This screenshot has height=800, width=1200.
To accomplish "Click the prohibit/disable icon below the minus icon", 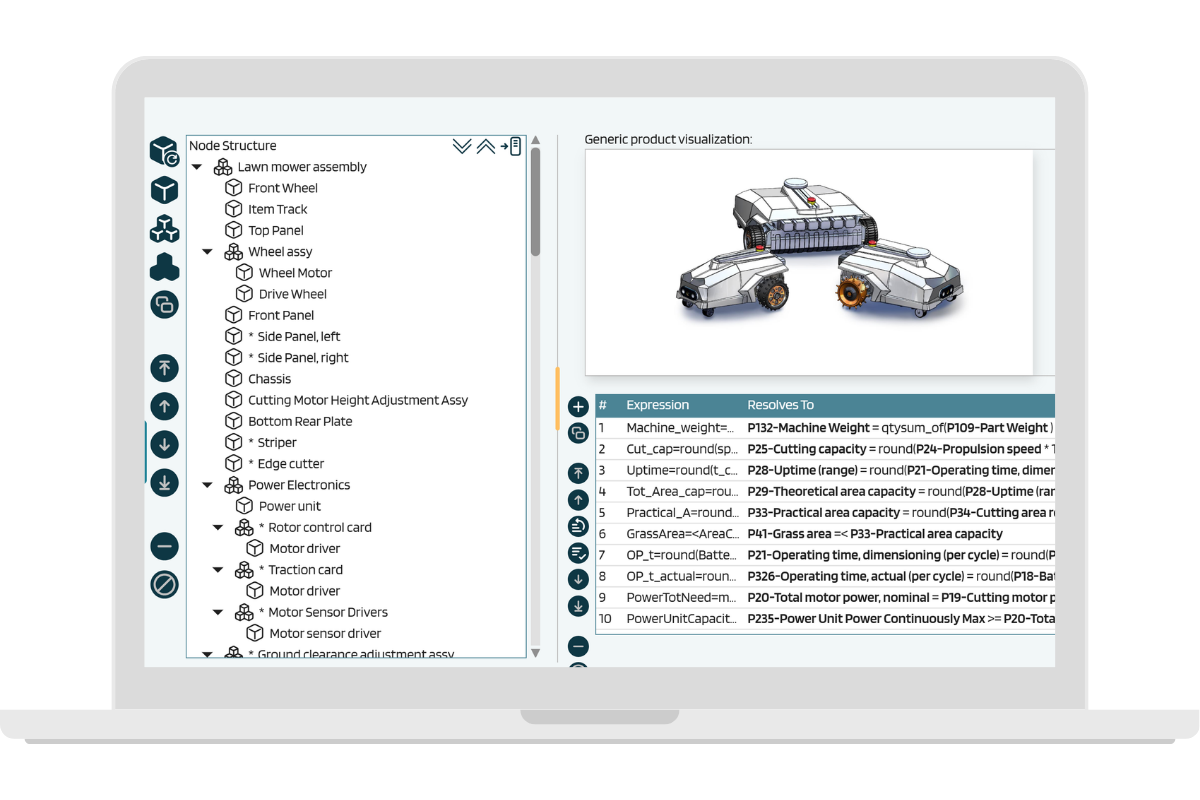I will coord(164,583).
